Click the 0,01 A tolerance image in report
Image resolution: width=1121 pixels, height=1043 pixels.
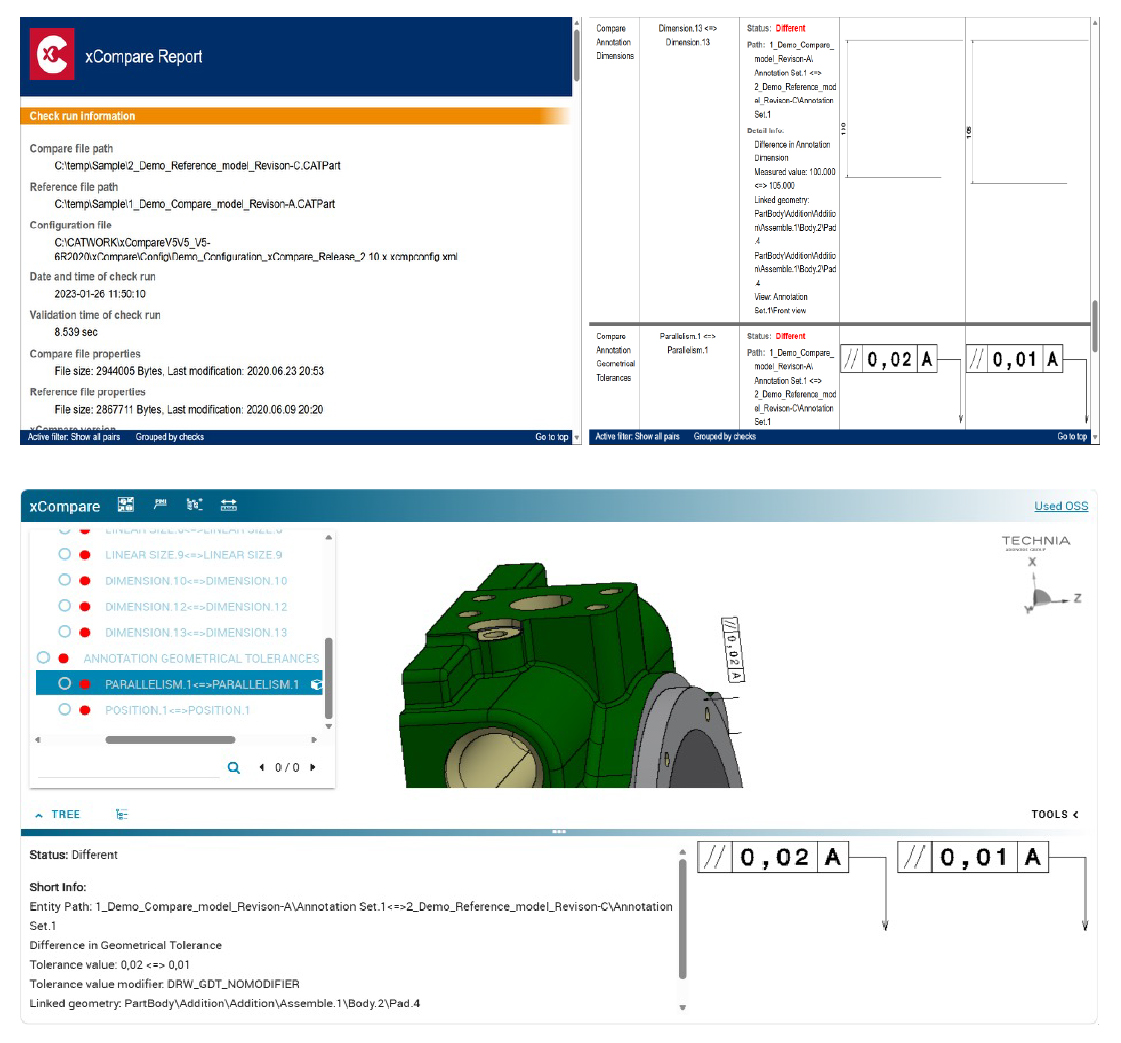(1014, 359)
